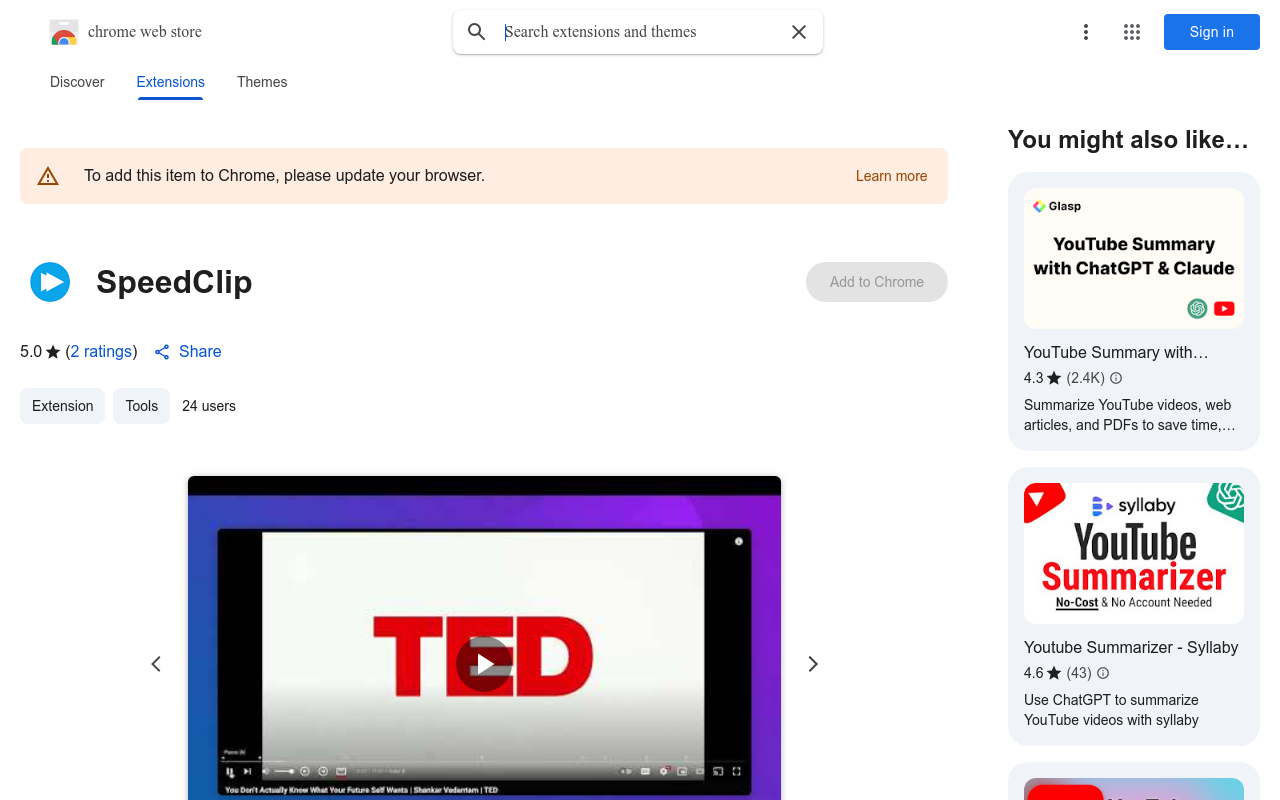
Task: Click the Share link
Action: [188, 352]
